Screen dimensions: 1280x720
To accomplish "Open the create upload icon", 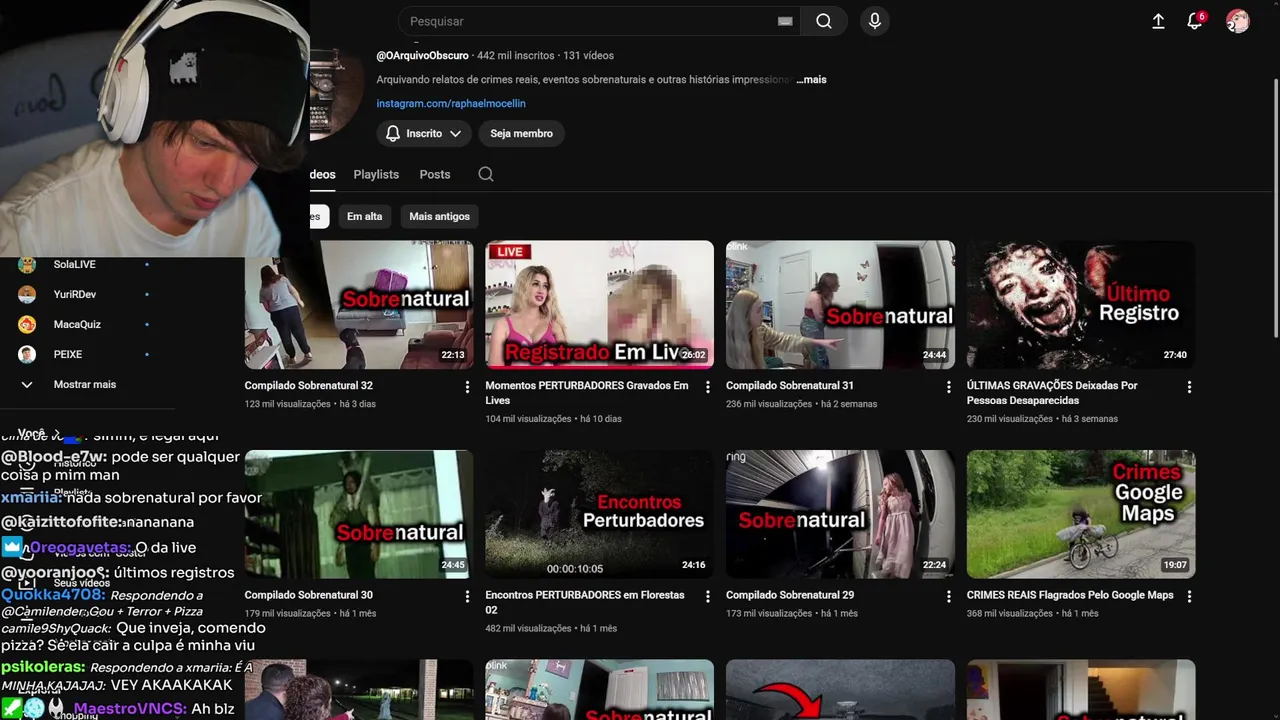I will coord(1158,21).
